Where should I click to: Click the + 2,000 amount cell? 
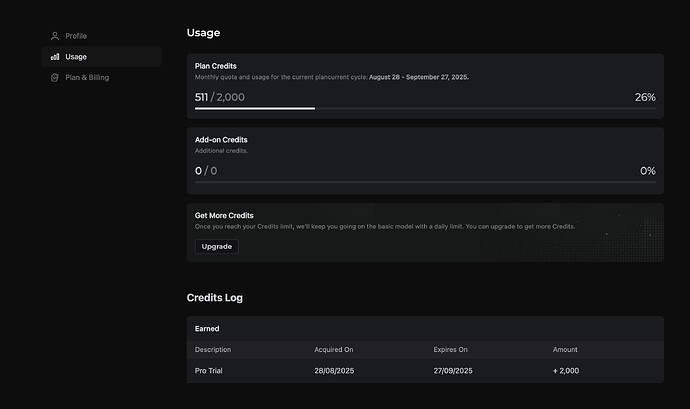click(x=566, y=371)
